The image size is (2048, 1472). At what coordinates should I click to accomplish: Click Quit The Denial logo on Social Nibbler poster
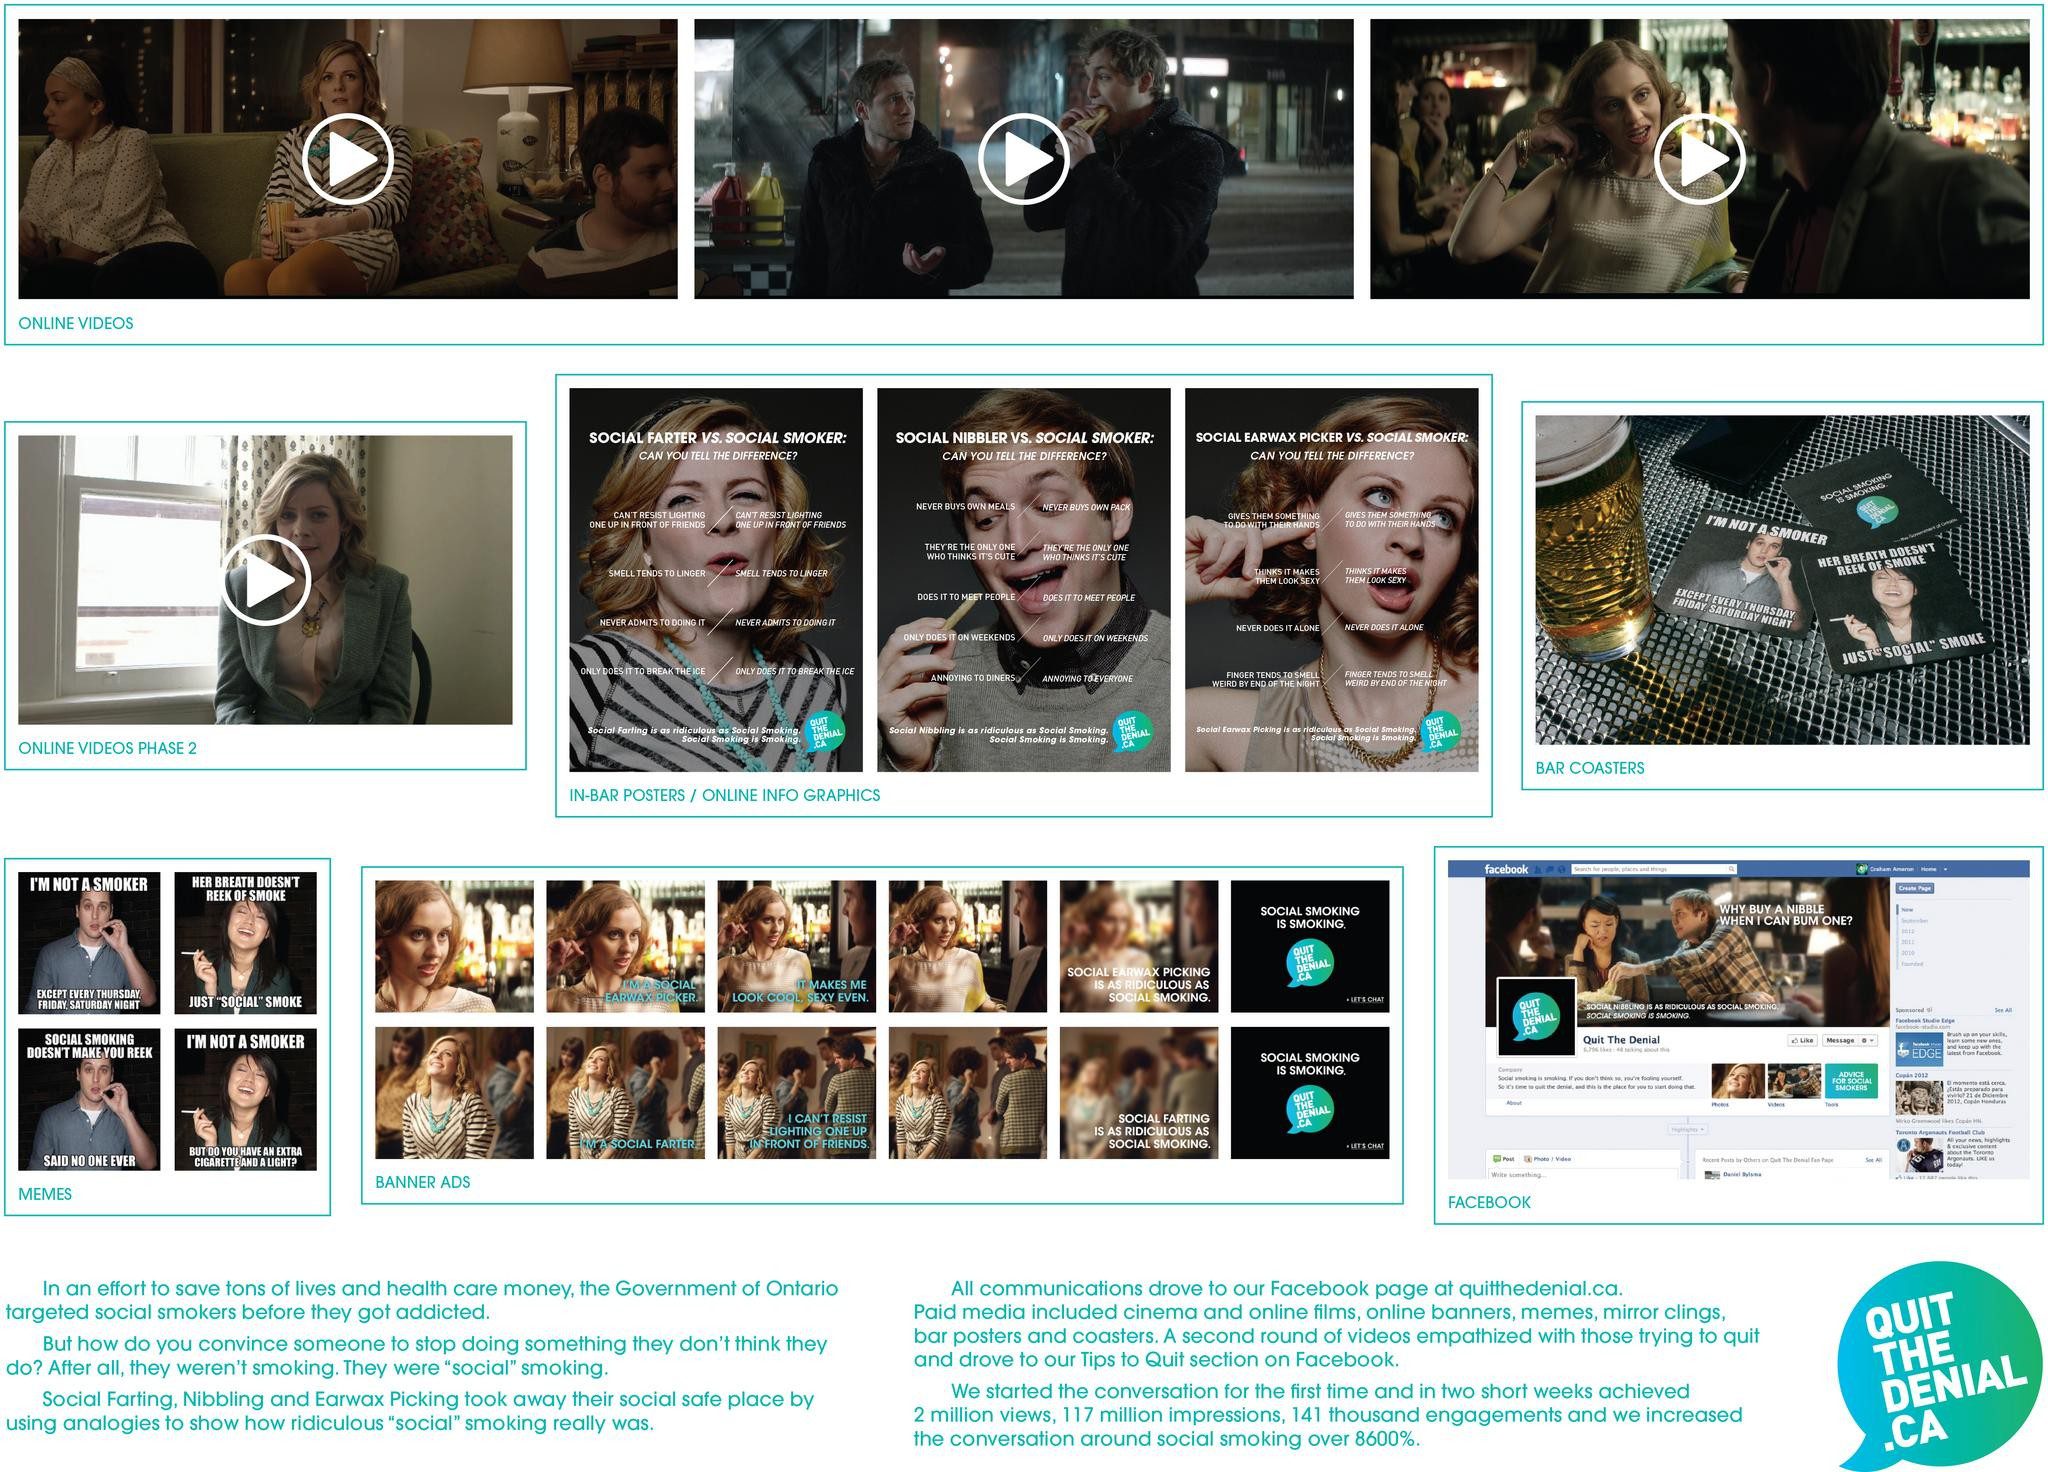click(1131, 732)
